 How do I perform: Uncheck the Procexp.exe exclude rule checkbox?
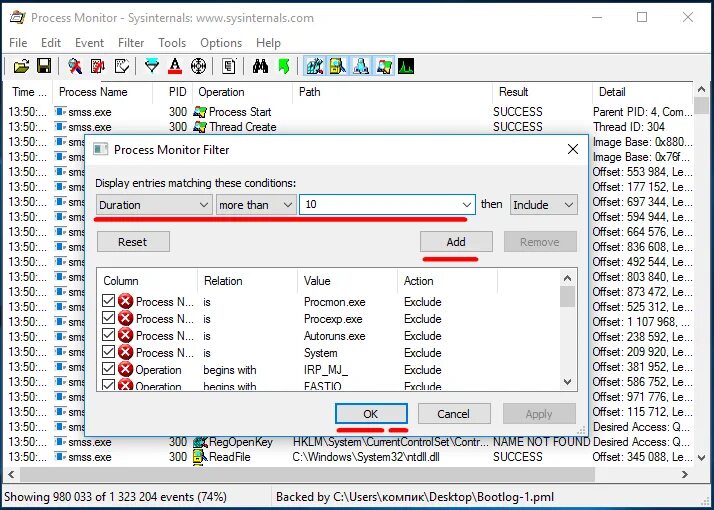coord(108,318)
